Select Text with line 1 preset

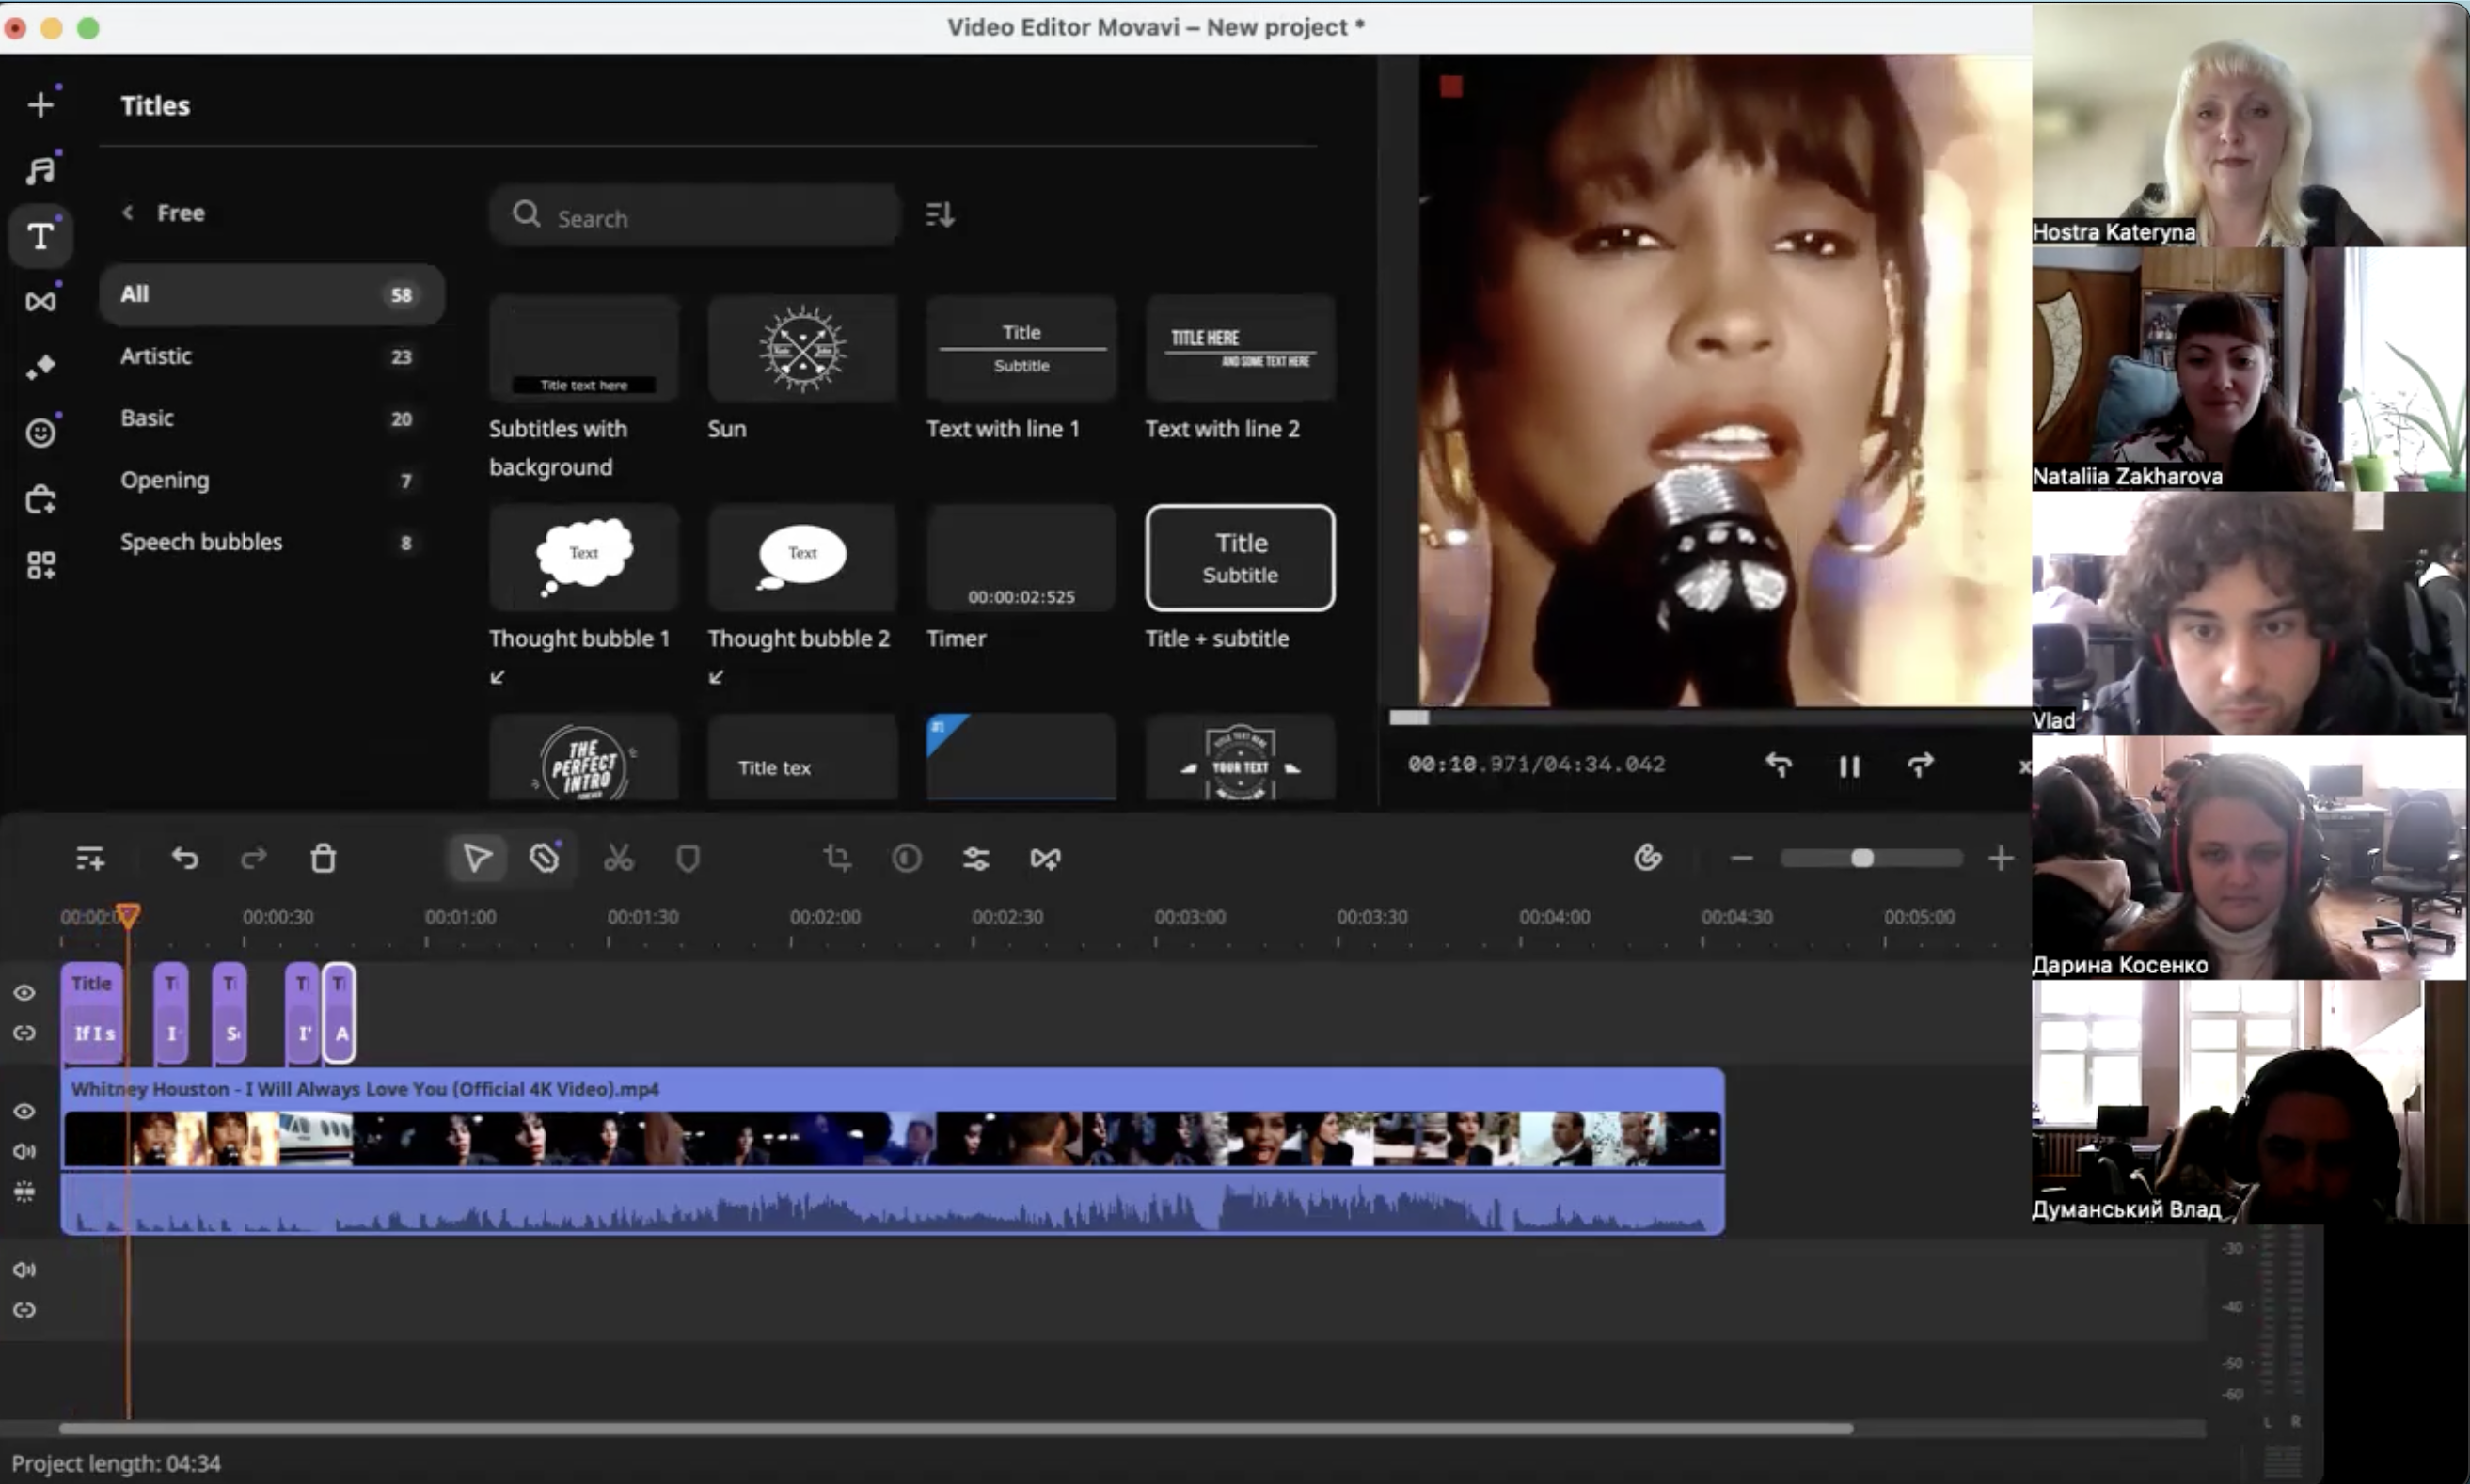(1021, 348)
